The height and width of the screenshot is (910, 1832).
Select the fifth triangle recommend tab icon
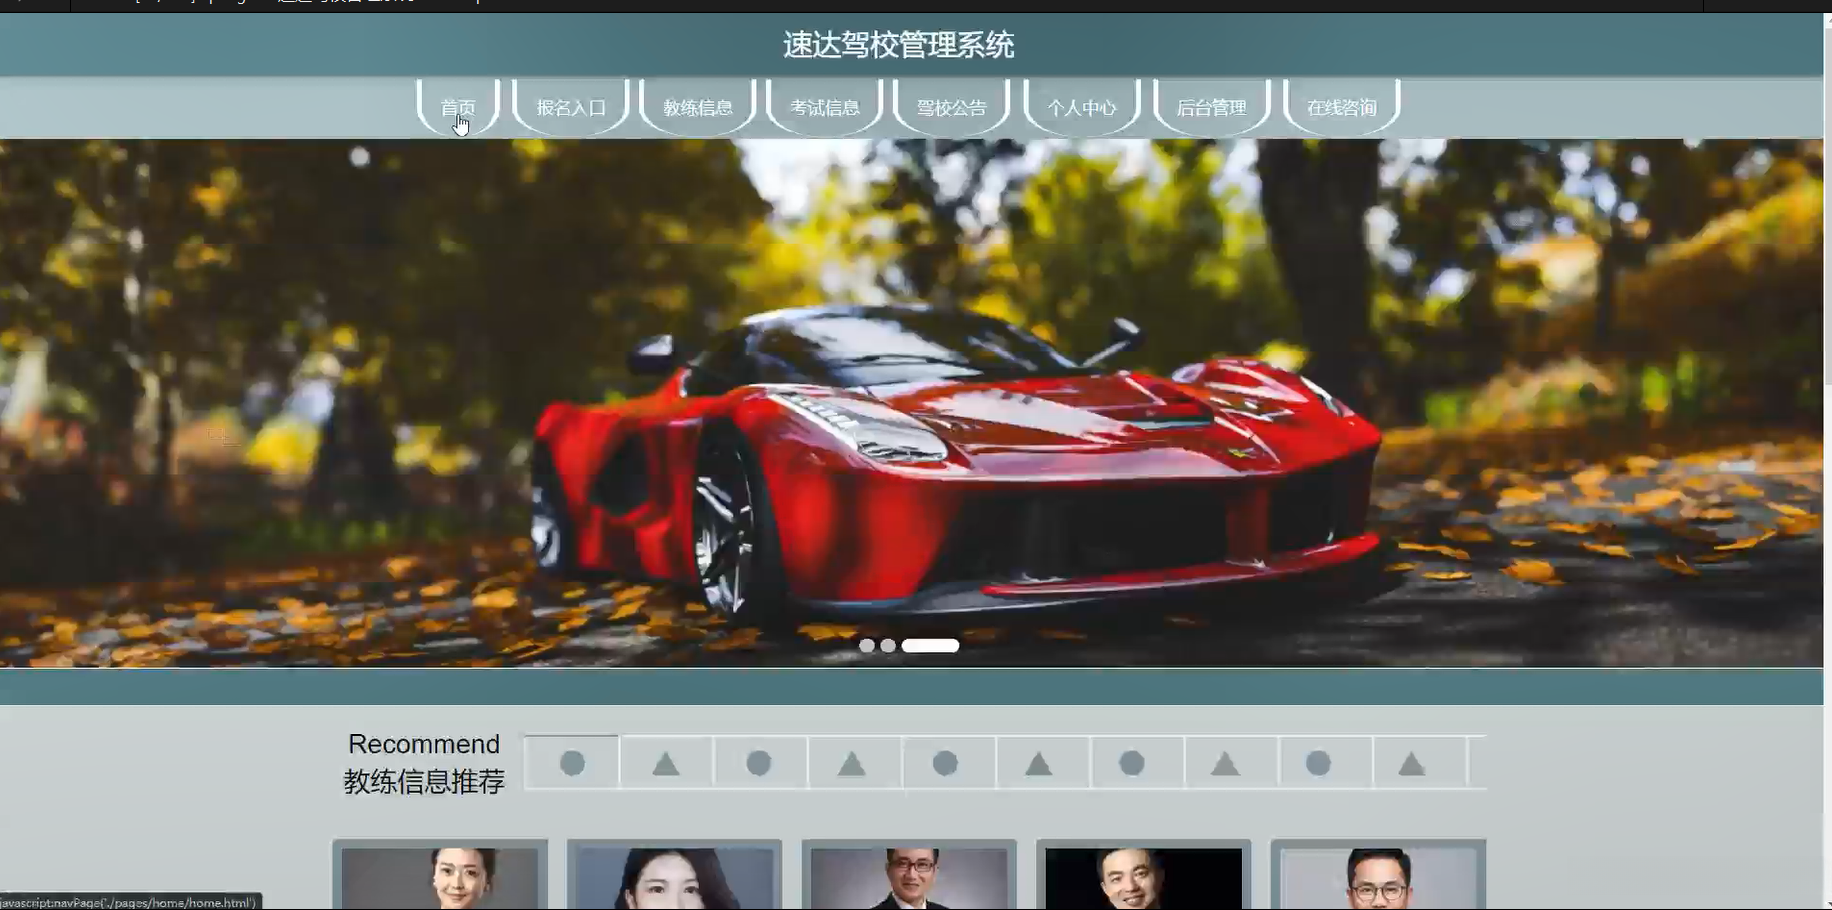pos(1412,763)
